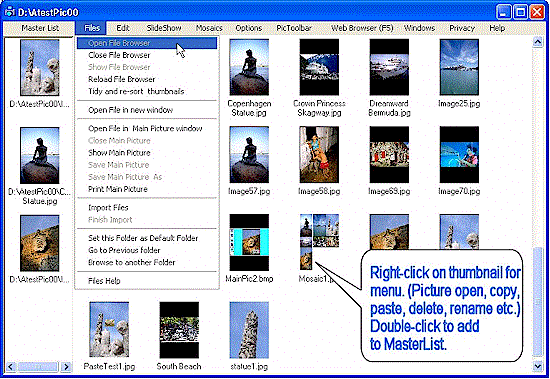Open the Windows menu
This screenshot has height=379, width=550.
pos(420,28)
